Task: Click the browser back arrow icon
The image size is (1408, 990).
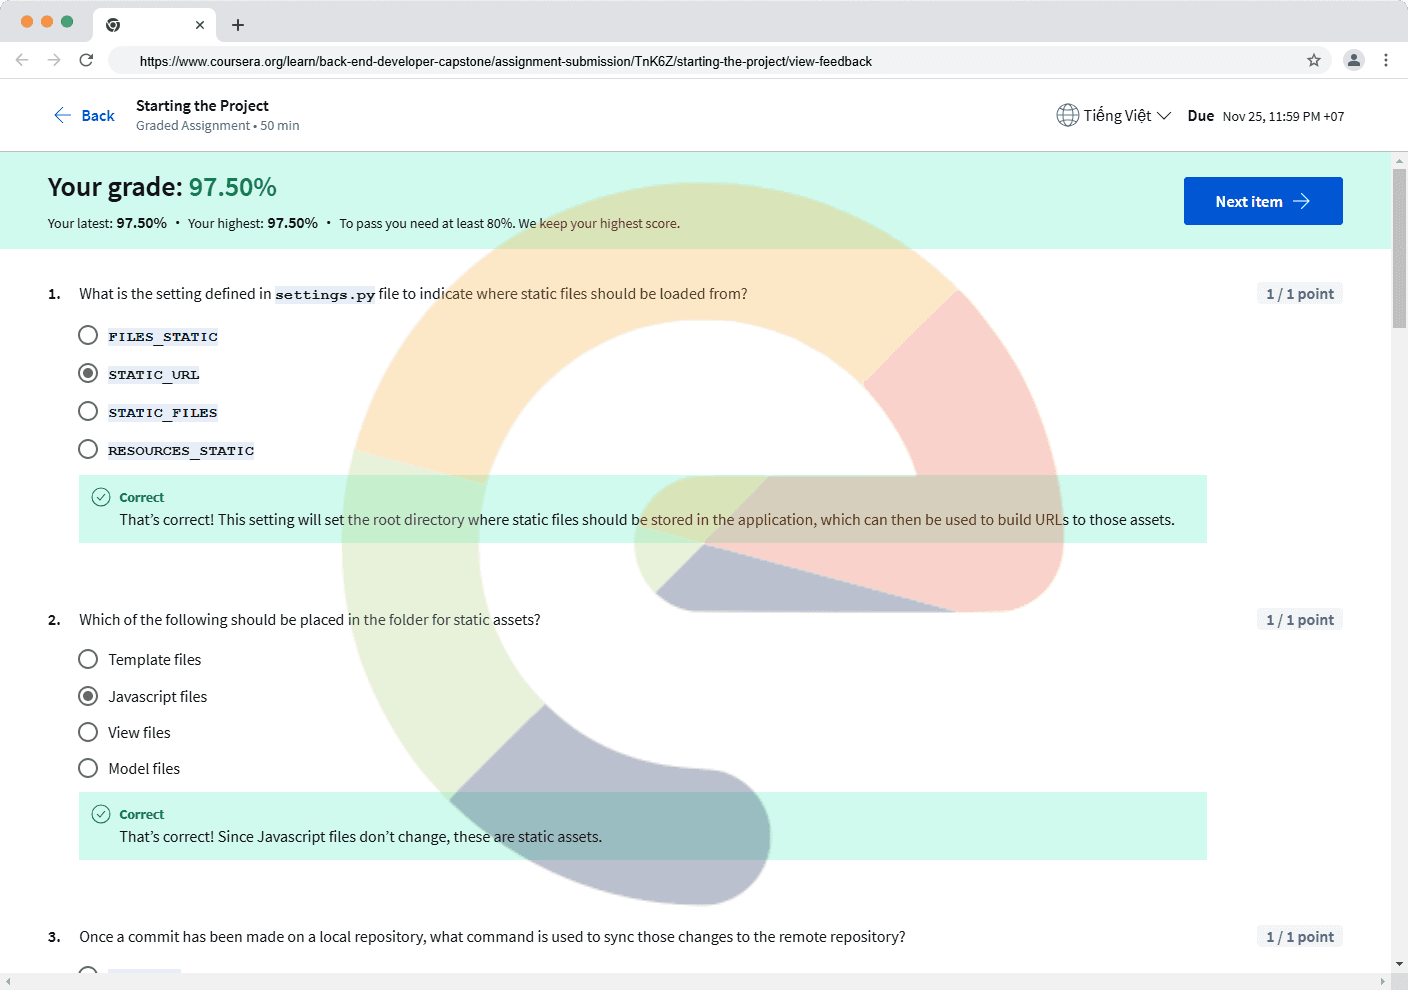Action: (22, 60)
